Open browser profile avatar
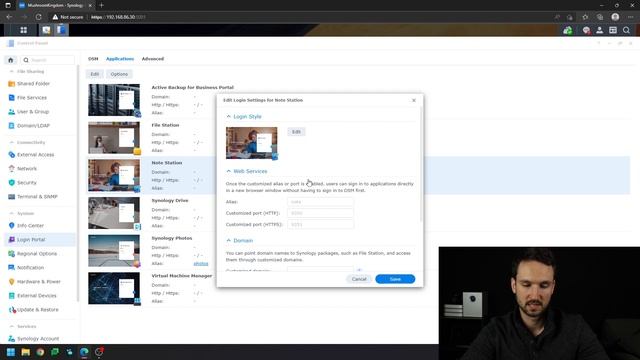 pos(615,17)
